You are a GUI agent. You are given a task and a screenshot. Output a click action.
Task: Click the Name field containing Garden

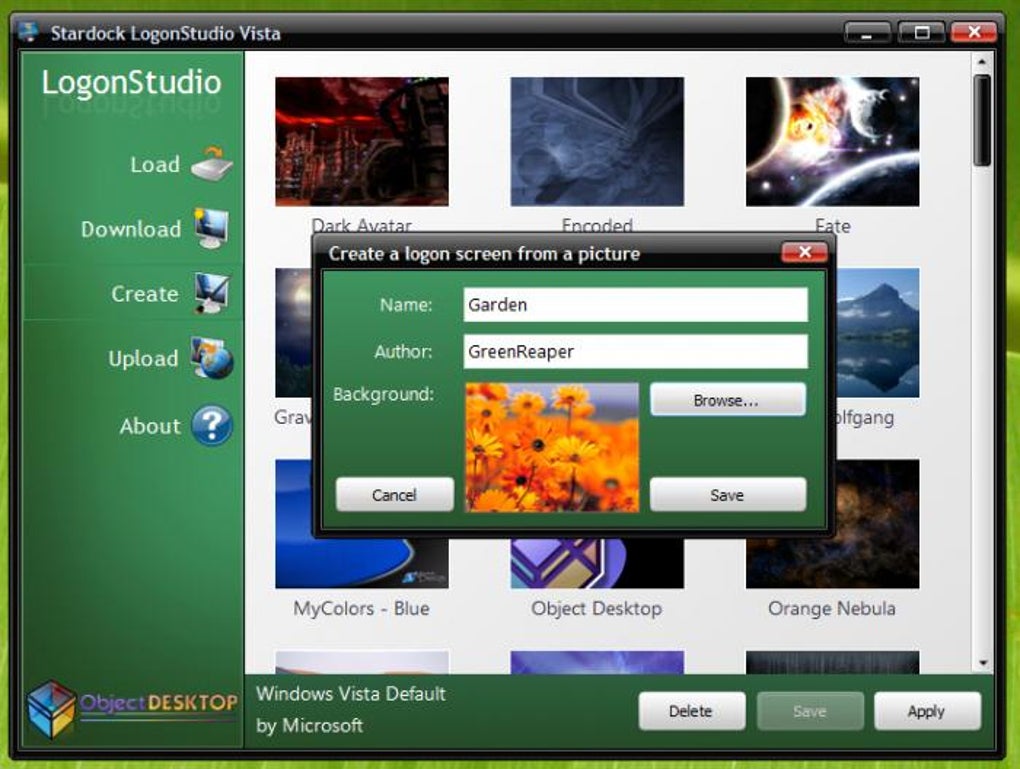[x=636, y=304]
